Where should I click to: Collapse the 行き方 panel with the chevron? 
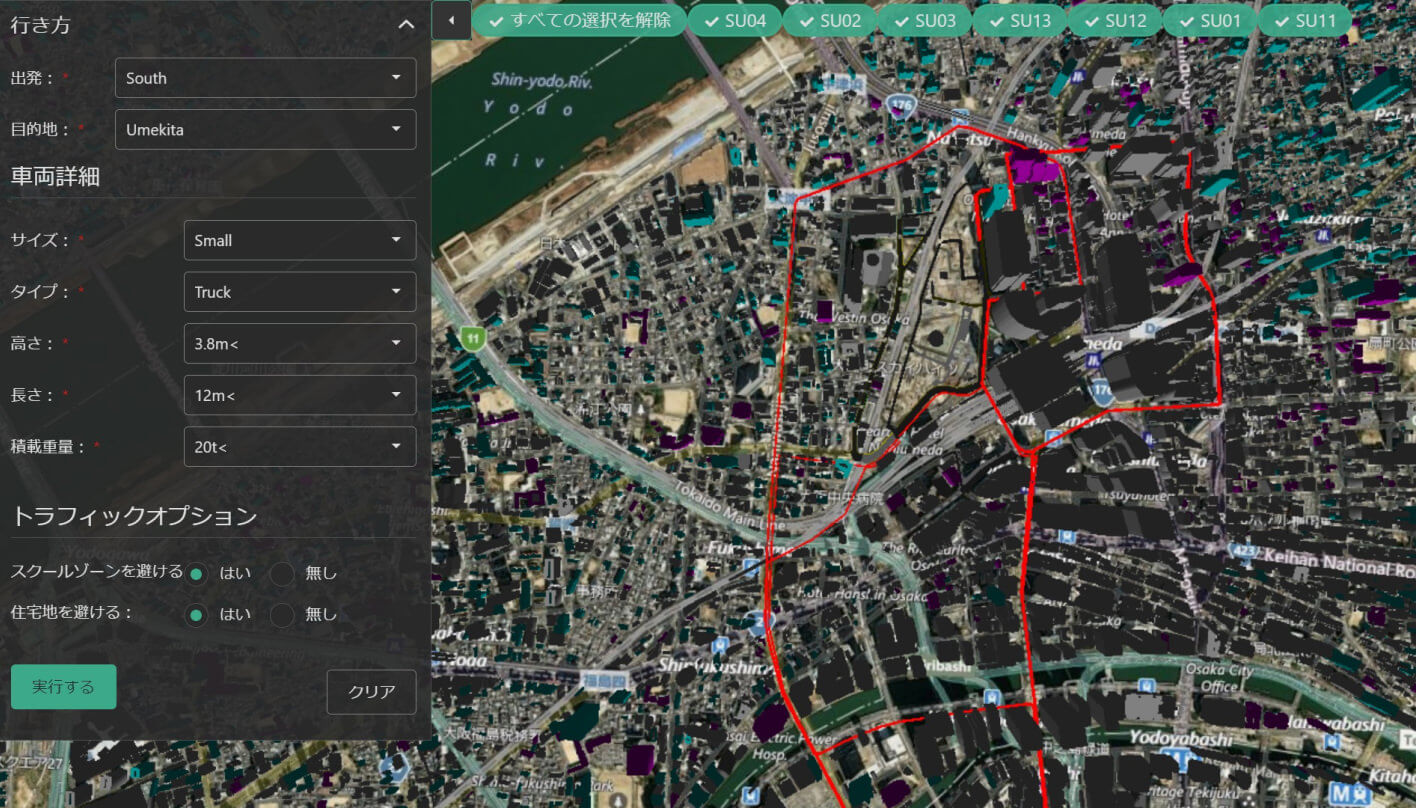pyautogui.click(x=406, y=25)
